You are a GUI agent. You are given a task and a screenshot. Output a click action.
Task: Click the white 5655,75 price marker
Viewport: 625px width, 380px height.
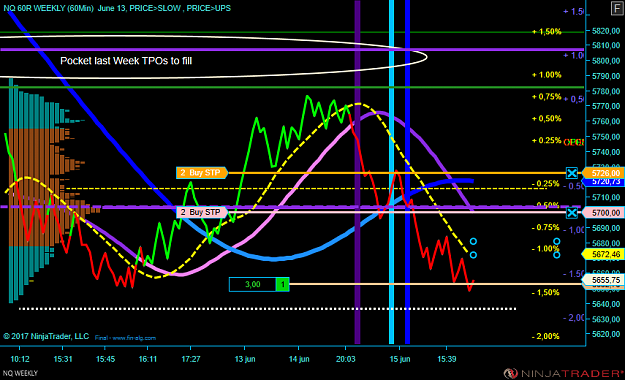pos(603,280)
